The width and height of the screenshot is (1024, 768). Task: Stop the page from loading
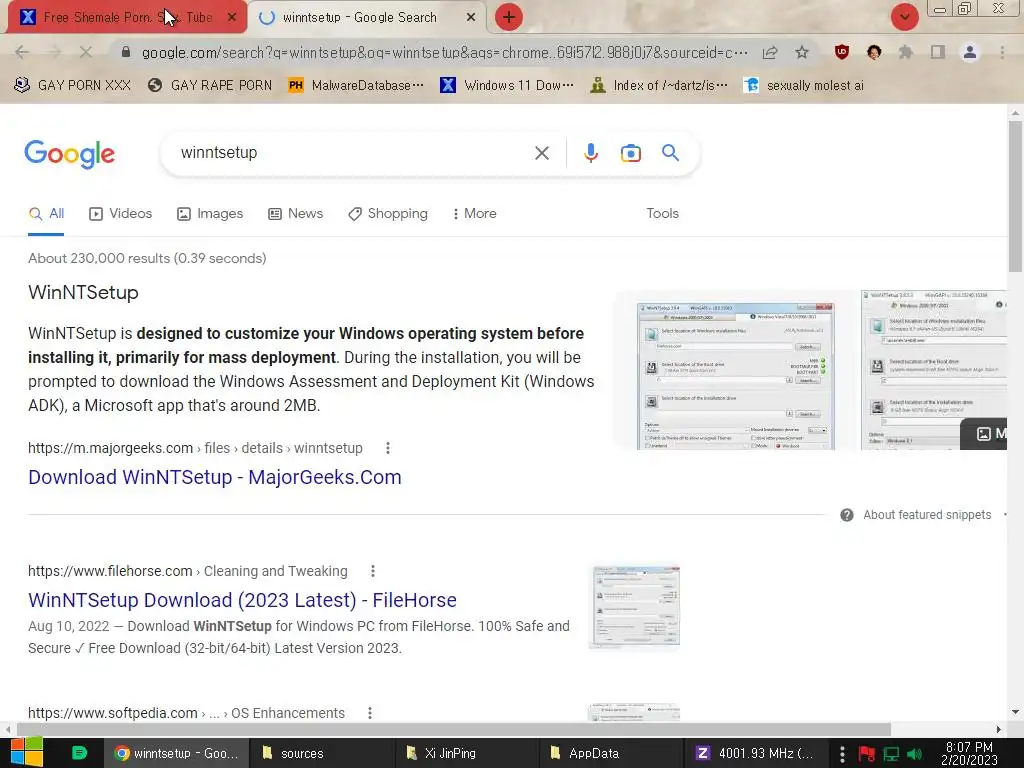(x=86, y=52)
